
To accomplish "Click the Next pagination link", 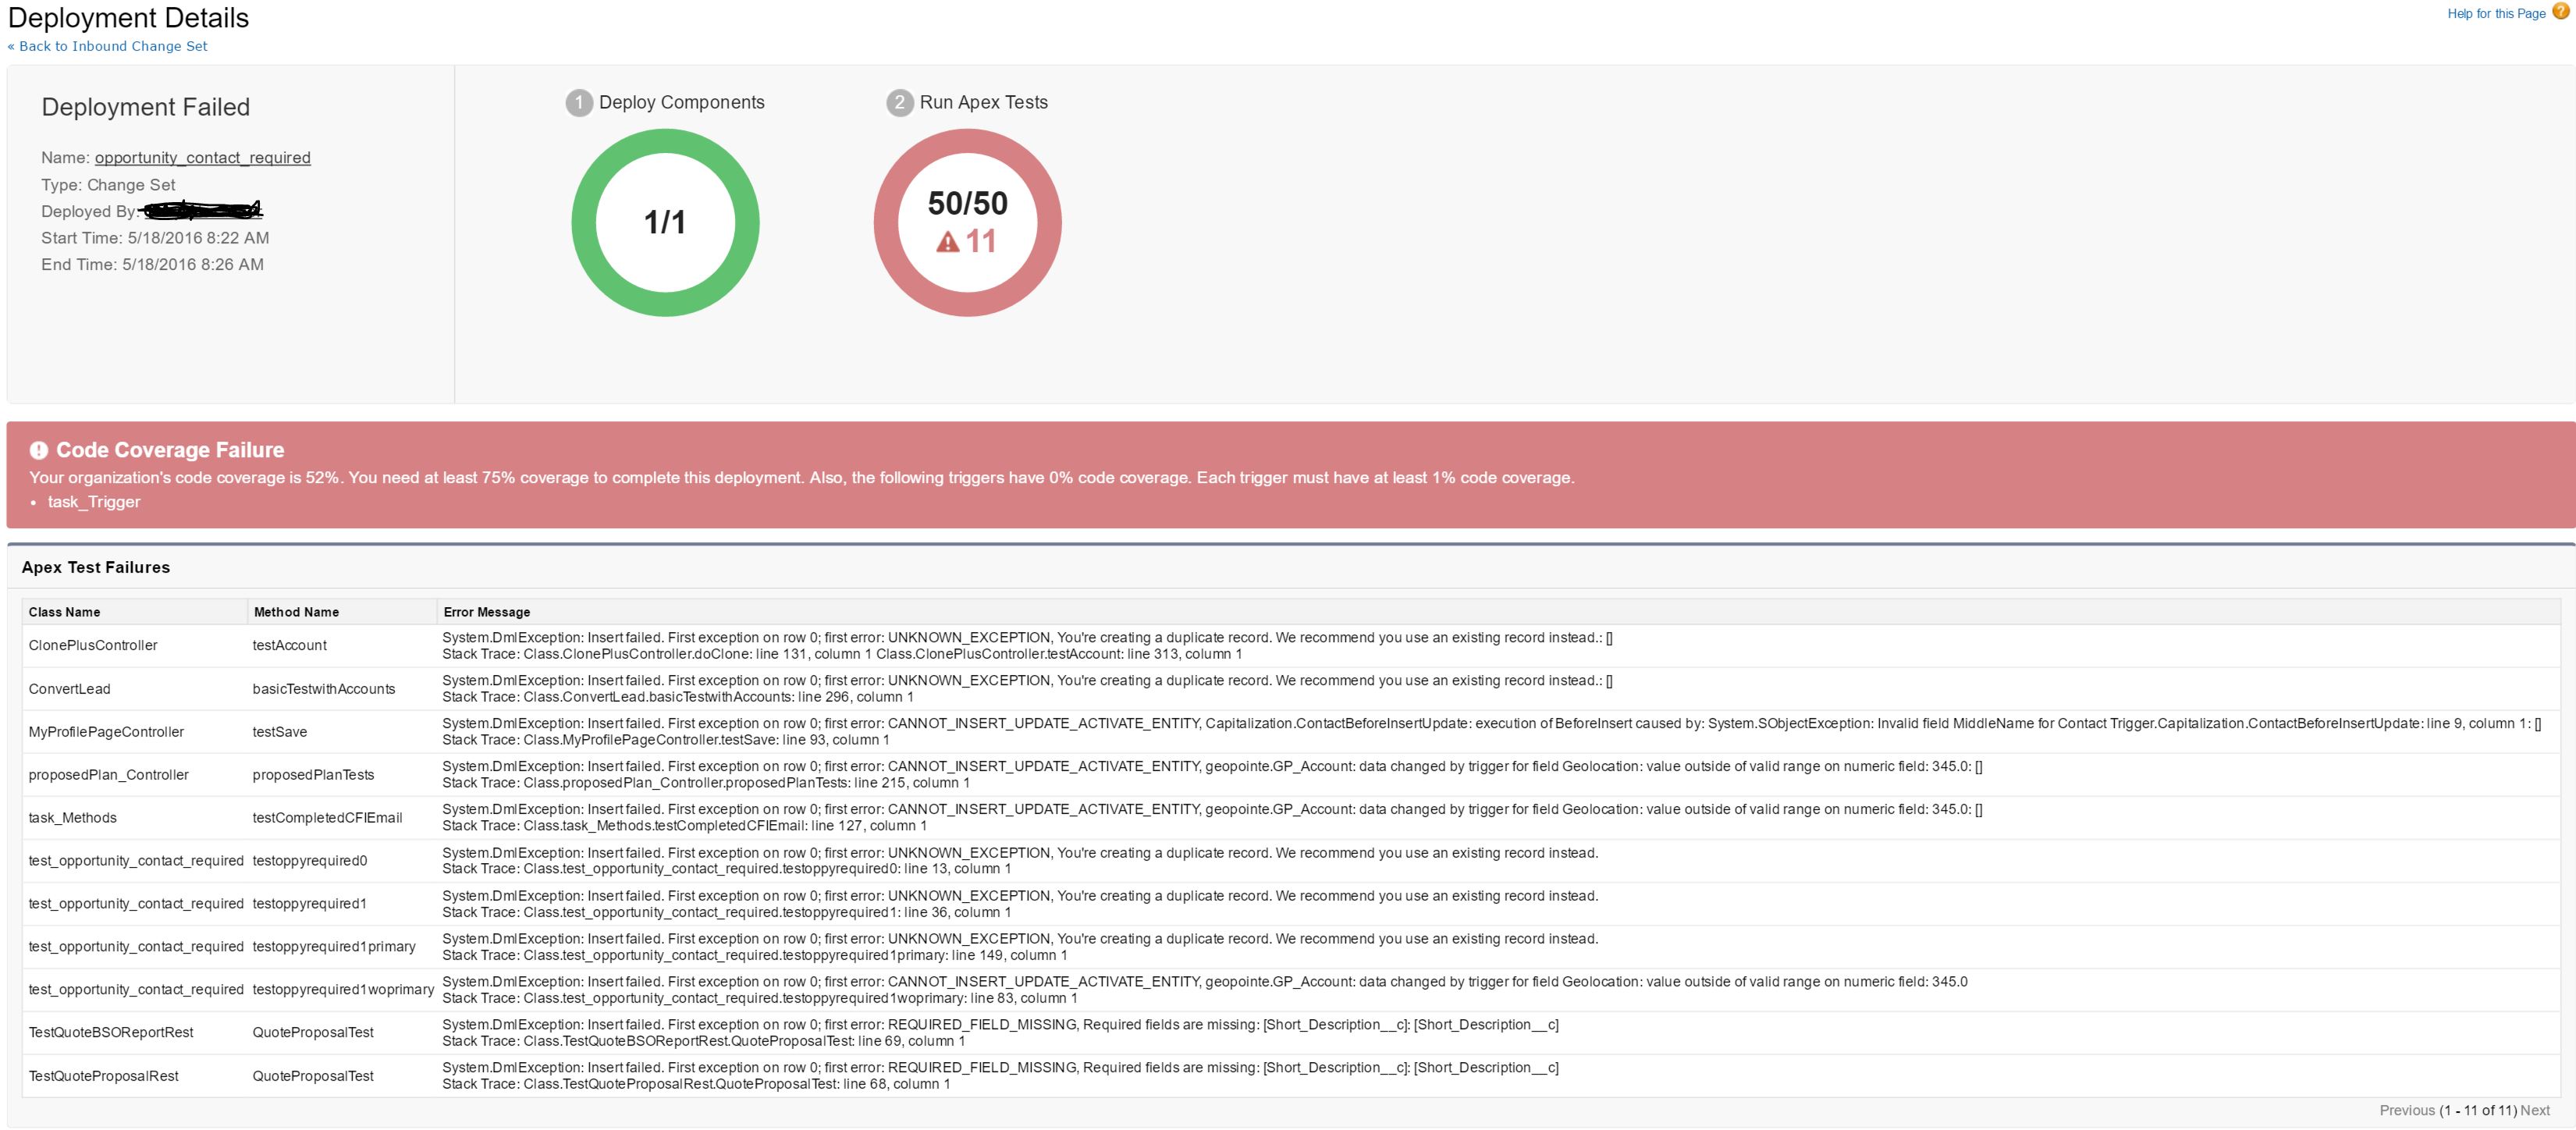I will 2534,1110.
